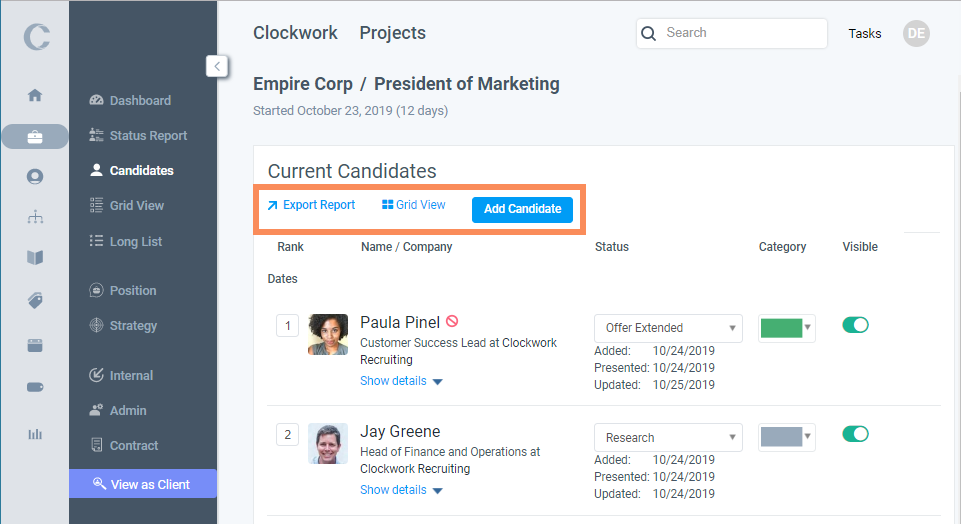
Task: Open the Status Report menu item
Action: (x=148, y=136)
